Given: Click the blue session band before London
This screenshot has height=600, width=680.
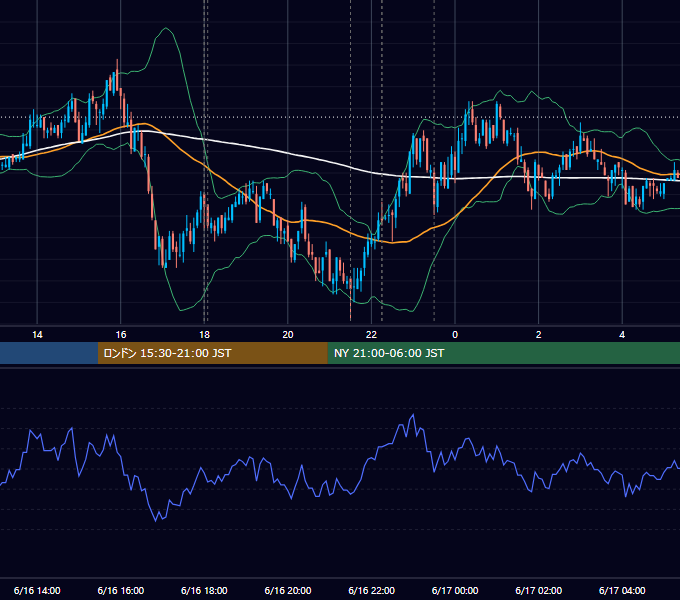Looking at the screenshot, I should pos(49,353).
